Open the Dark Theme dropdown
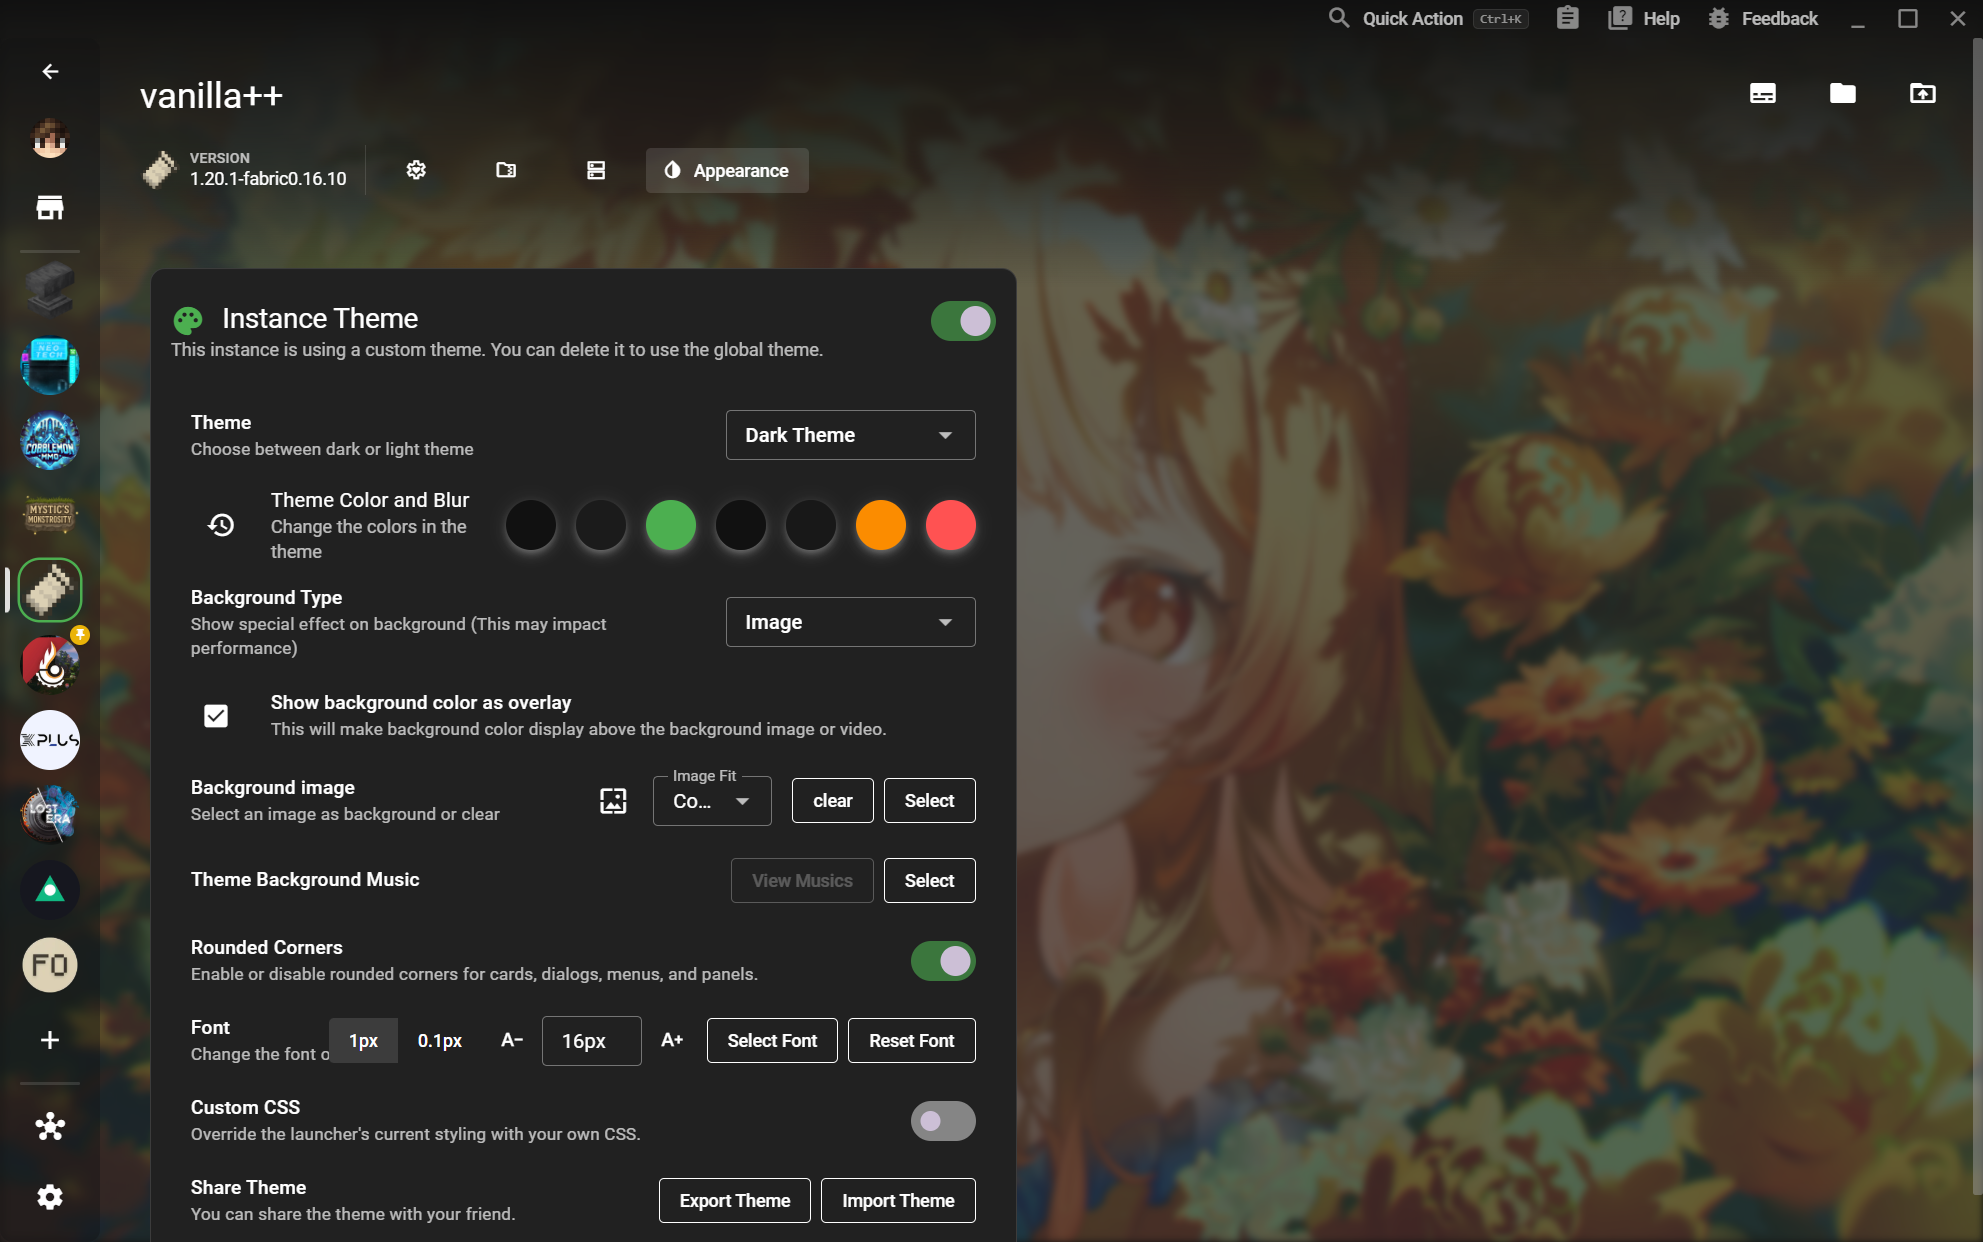Screen dimensions: 1983x1242 coord(851,435)
